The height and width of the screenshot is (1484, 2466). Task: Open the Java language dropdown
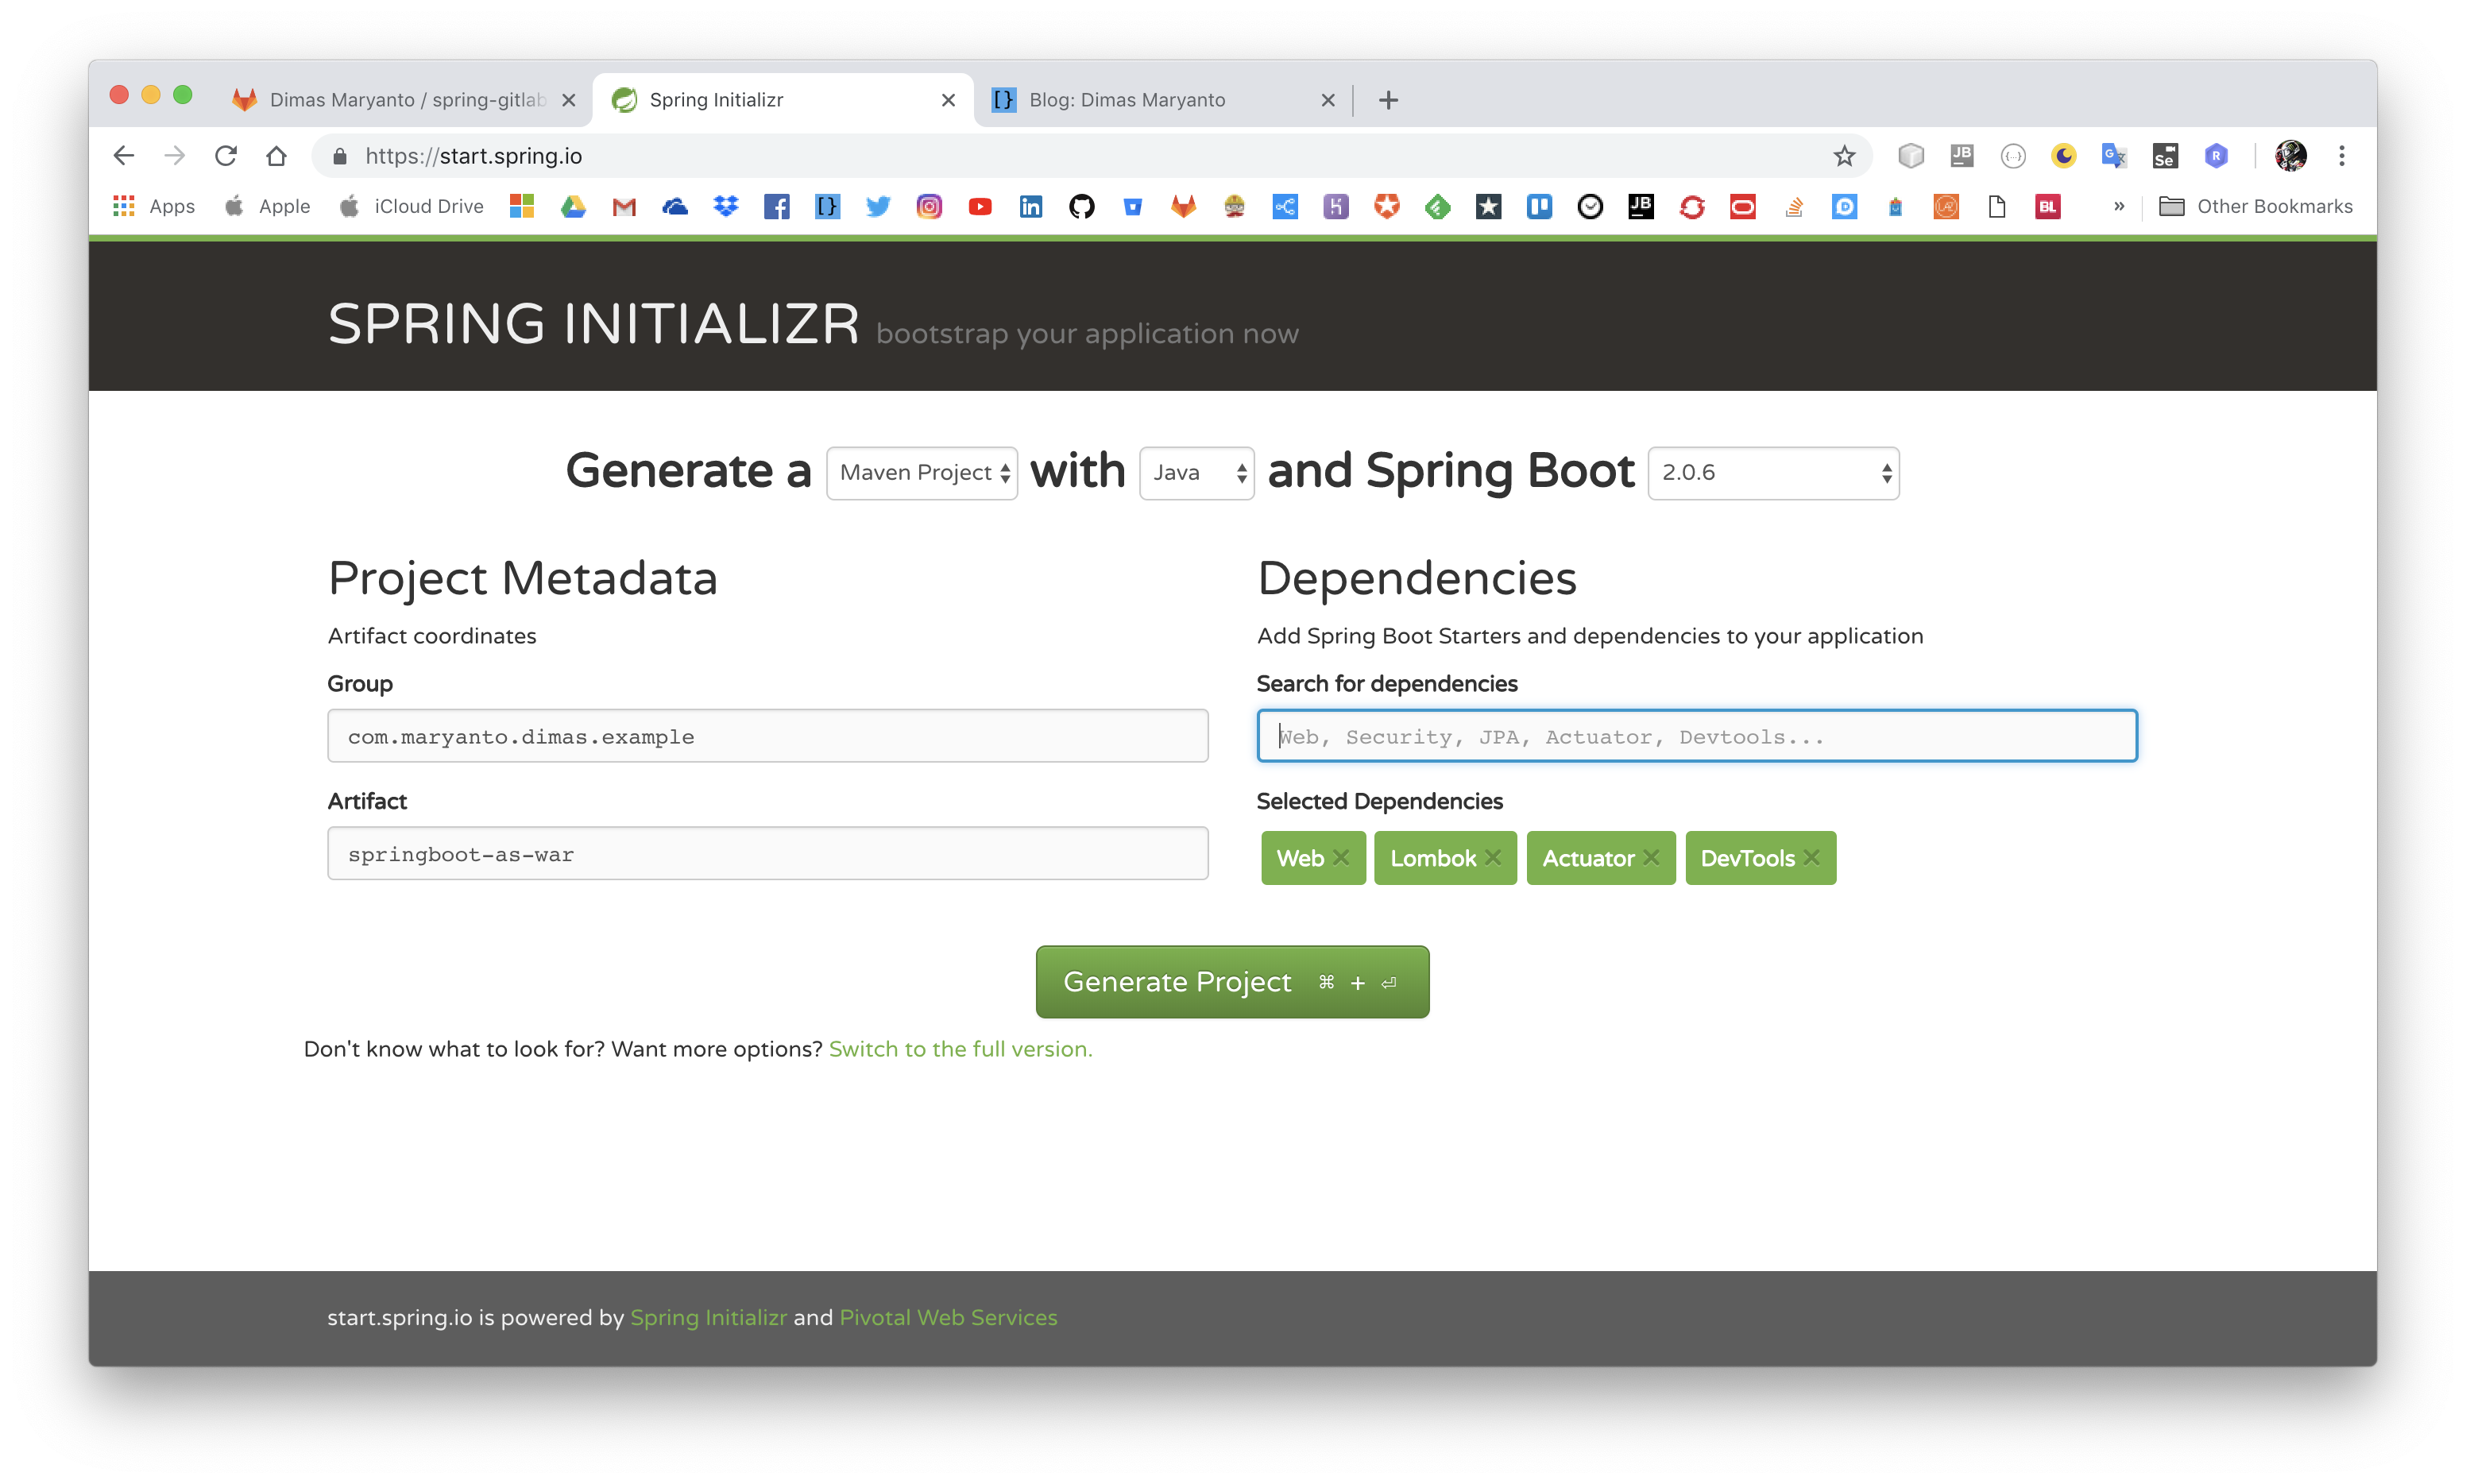pyautogui.click(x=1197, y=473)
